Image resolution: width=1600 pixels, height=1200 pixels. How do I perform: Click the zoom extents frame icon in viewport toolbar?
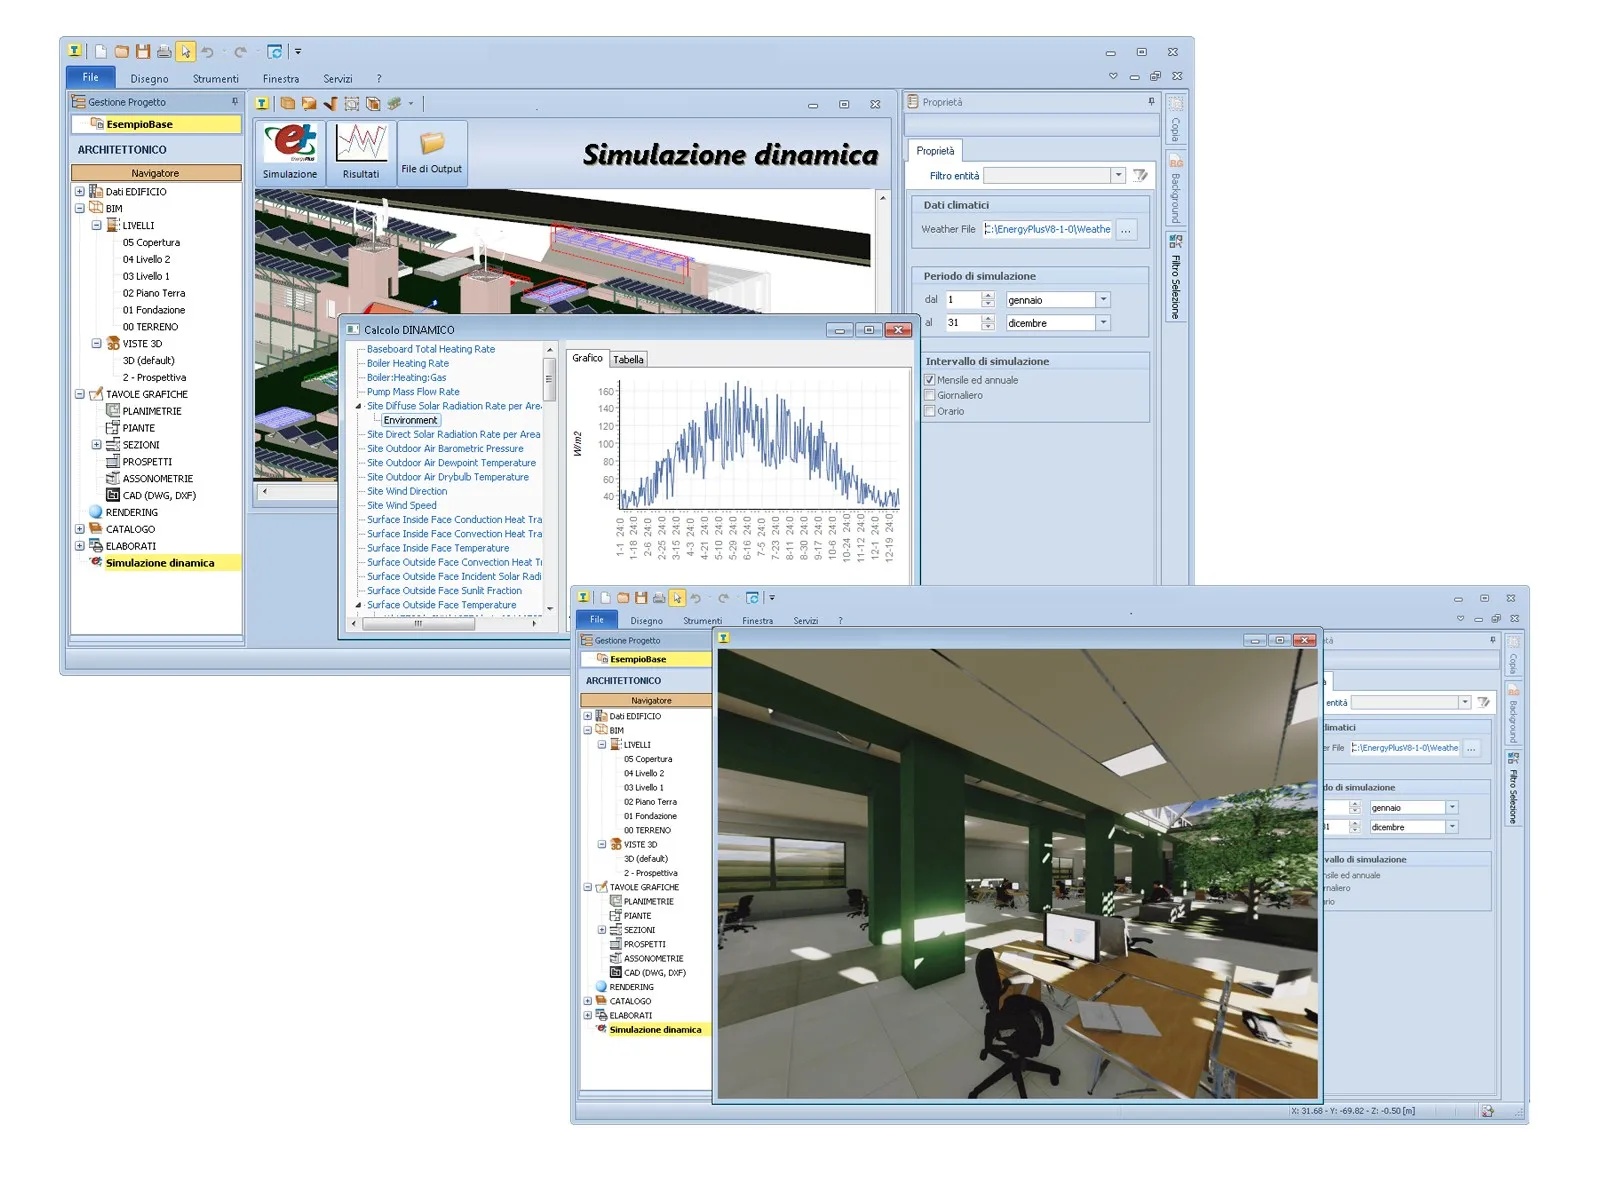352,103
